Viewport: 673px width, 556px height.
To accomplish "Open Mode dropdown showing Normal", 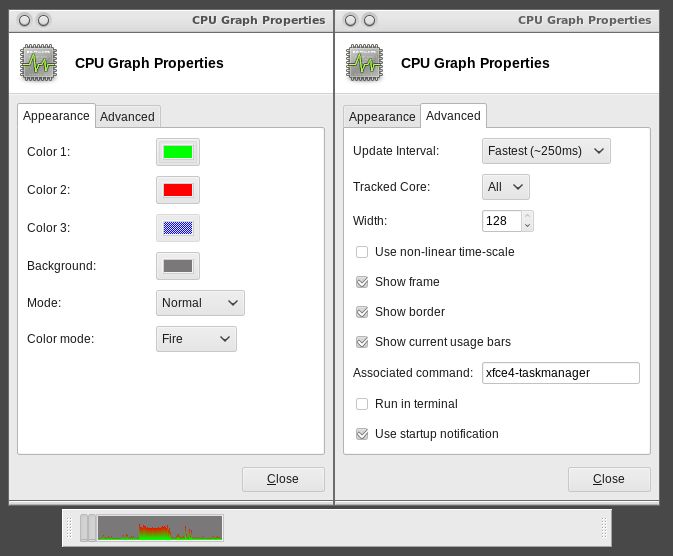I will click(x=200, y=303).
